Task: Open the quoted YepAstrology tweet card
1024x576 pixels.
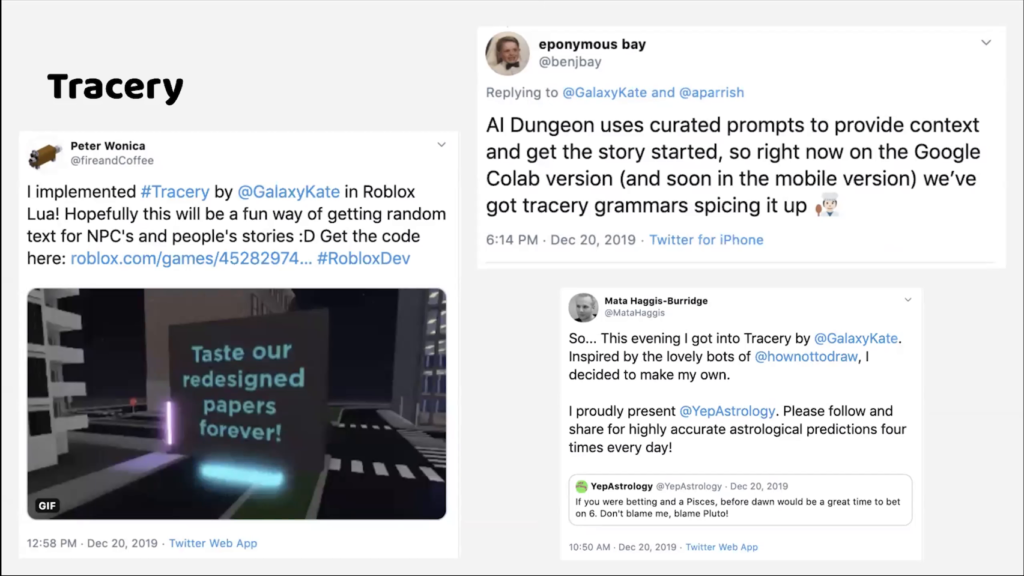Action: point(740,500)
